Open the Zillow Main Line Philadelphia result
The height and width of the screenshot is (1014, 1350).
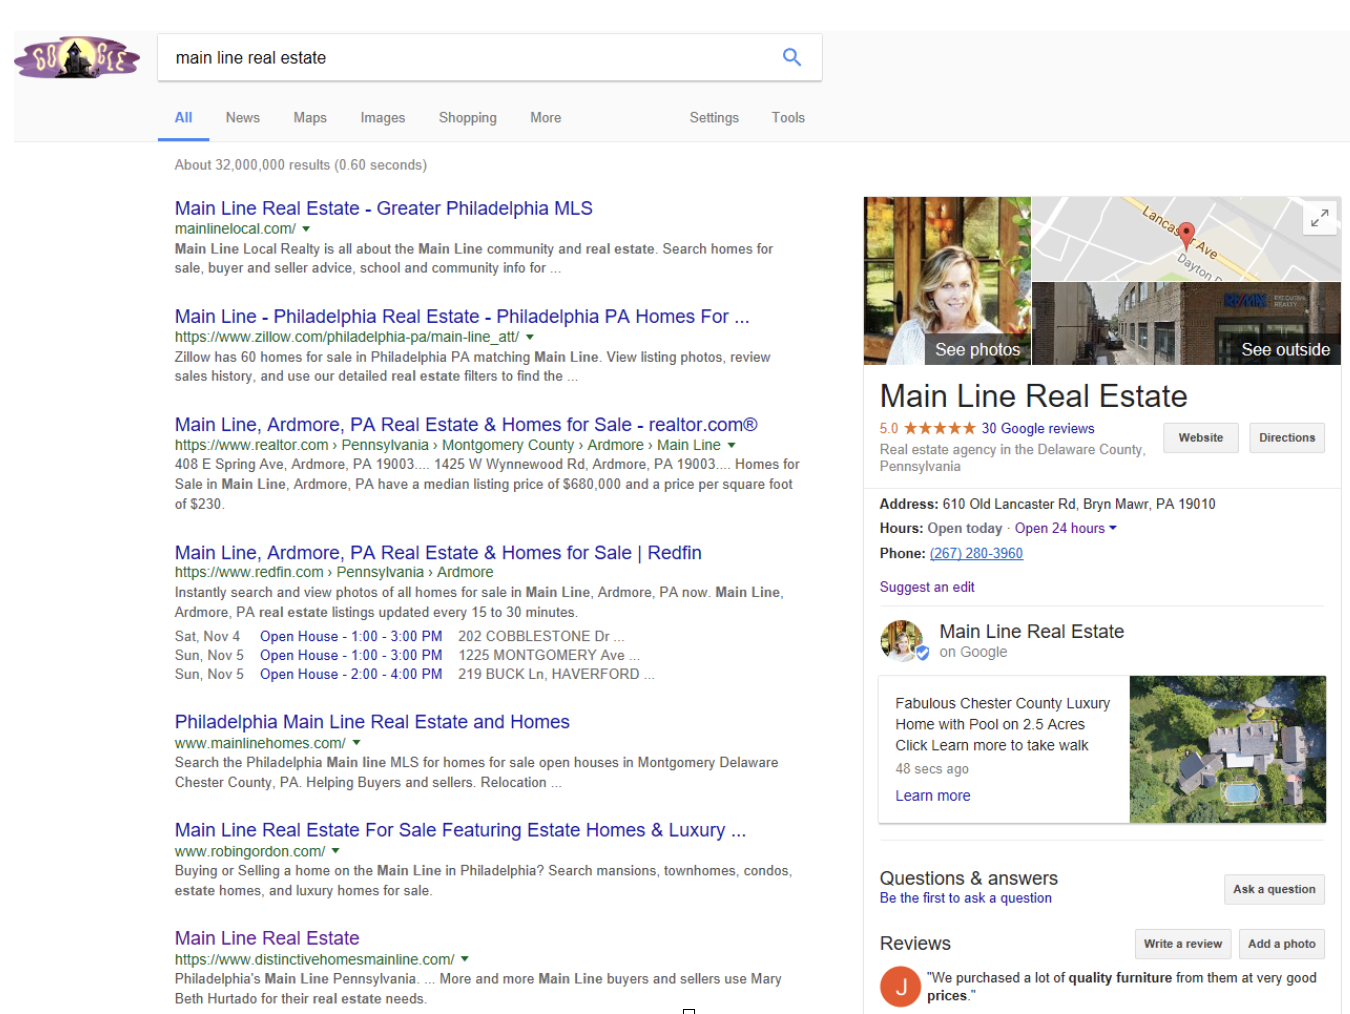tap(462, 316)
